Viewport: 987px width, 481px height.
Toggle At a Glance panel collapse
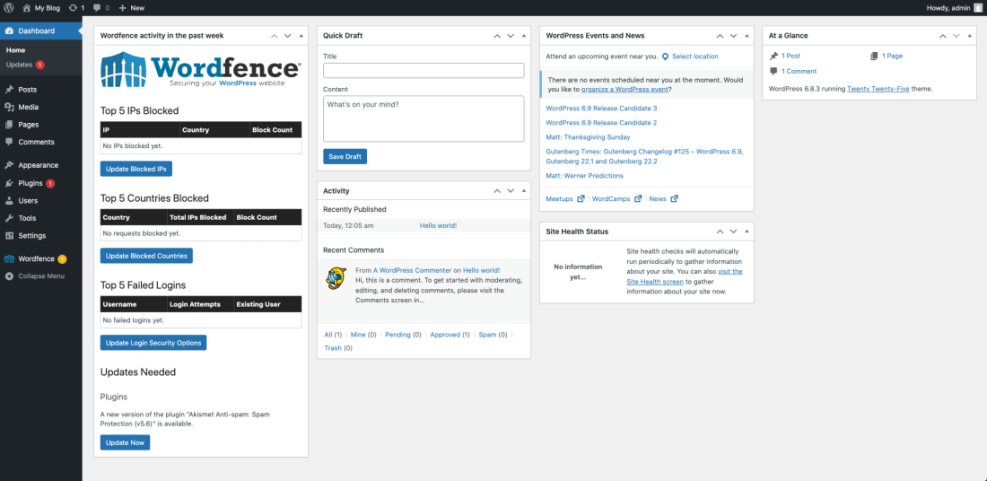pyautogui.click(x=969, y=36)
